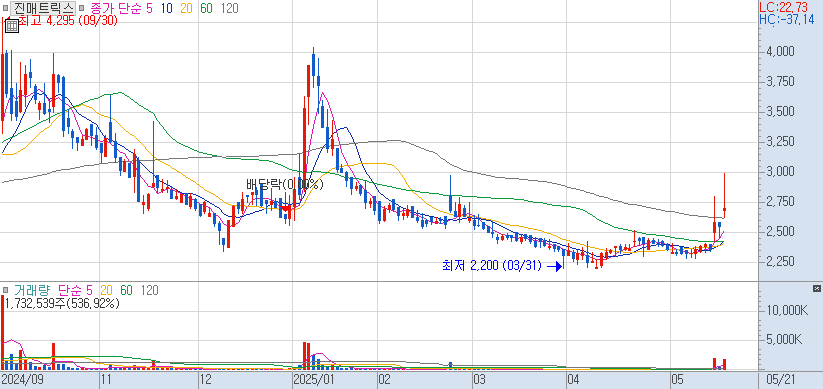
Task: Select the 종가 단순 moving average label
Action: [x=115, y=8]
